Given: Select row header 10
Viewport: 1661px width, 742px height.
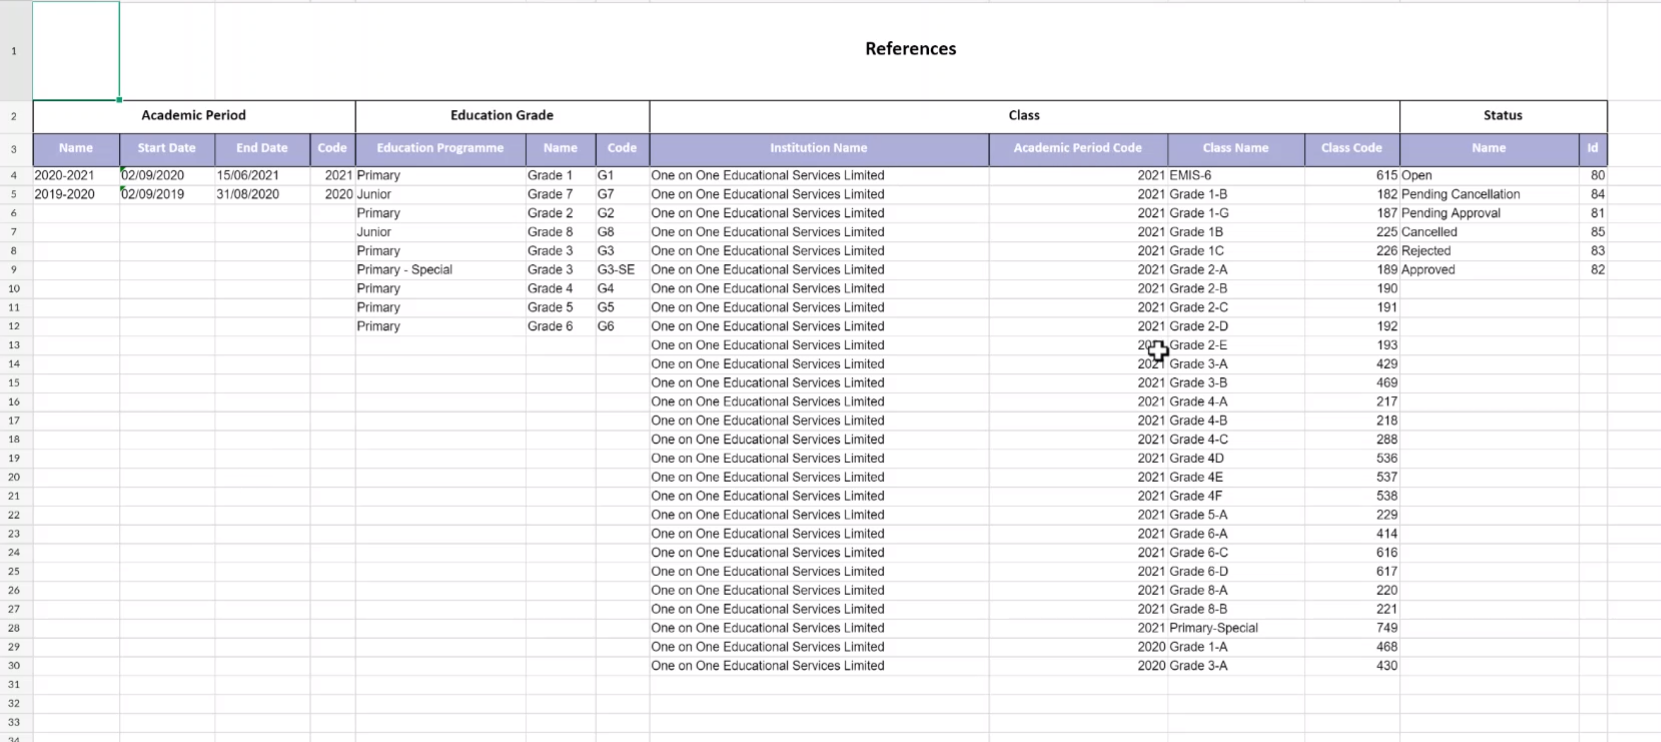Looking at the screenshot, I should [x=15, y=289].
